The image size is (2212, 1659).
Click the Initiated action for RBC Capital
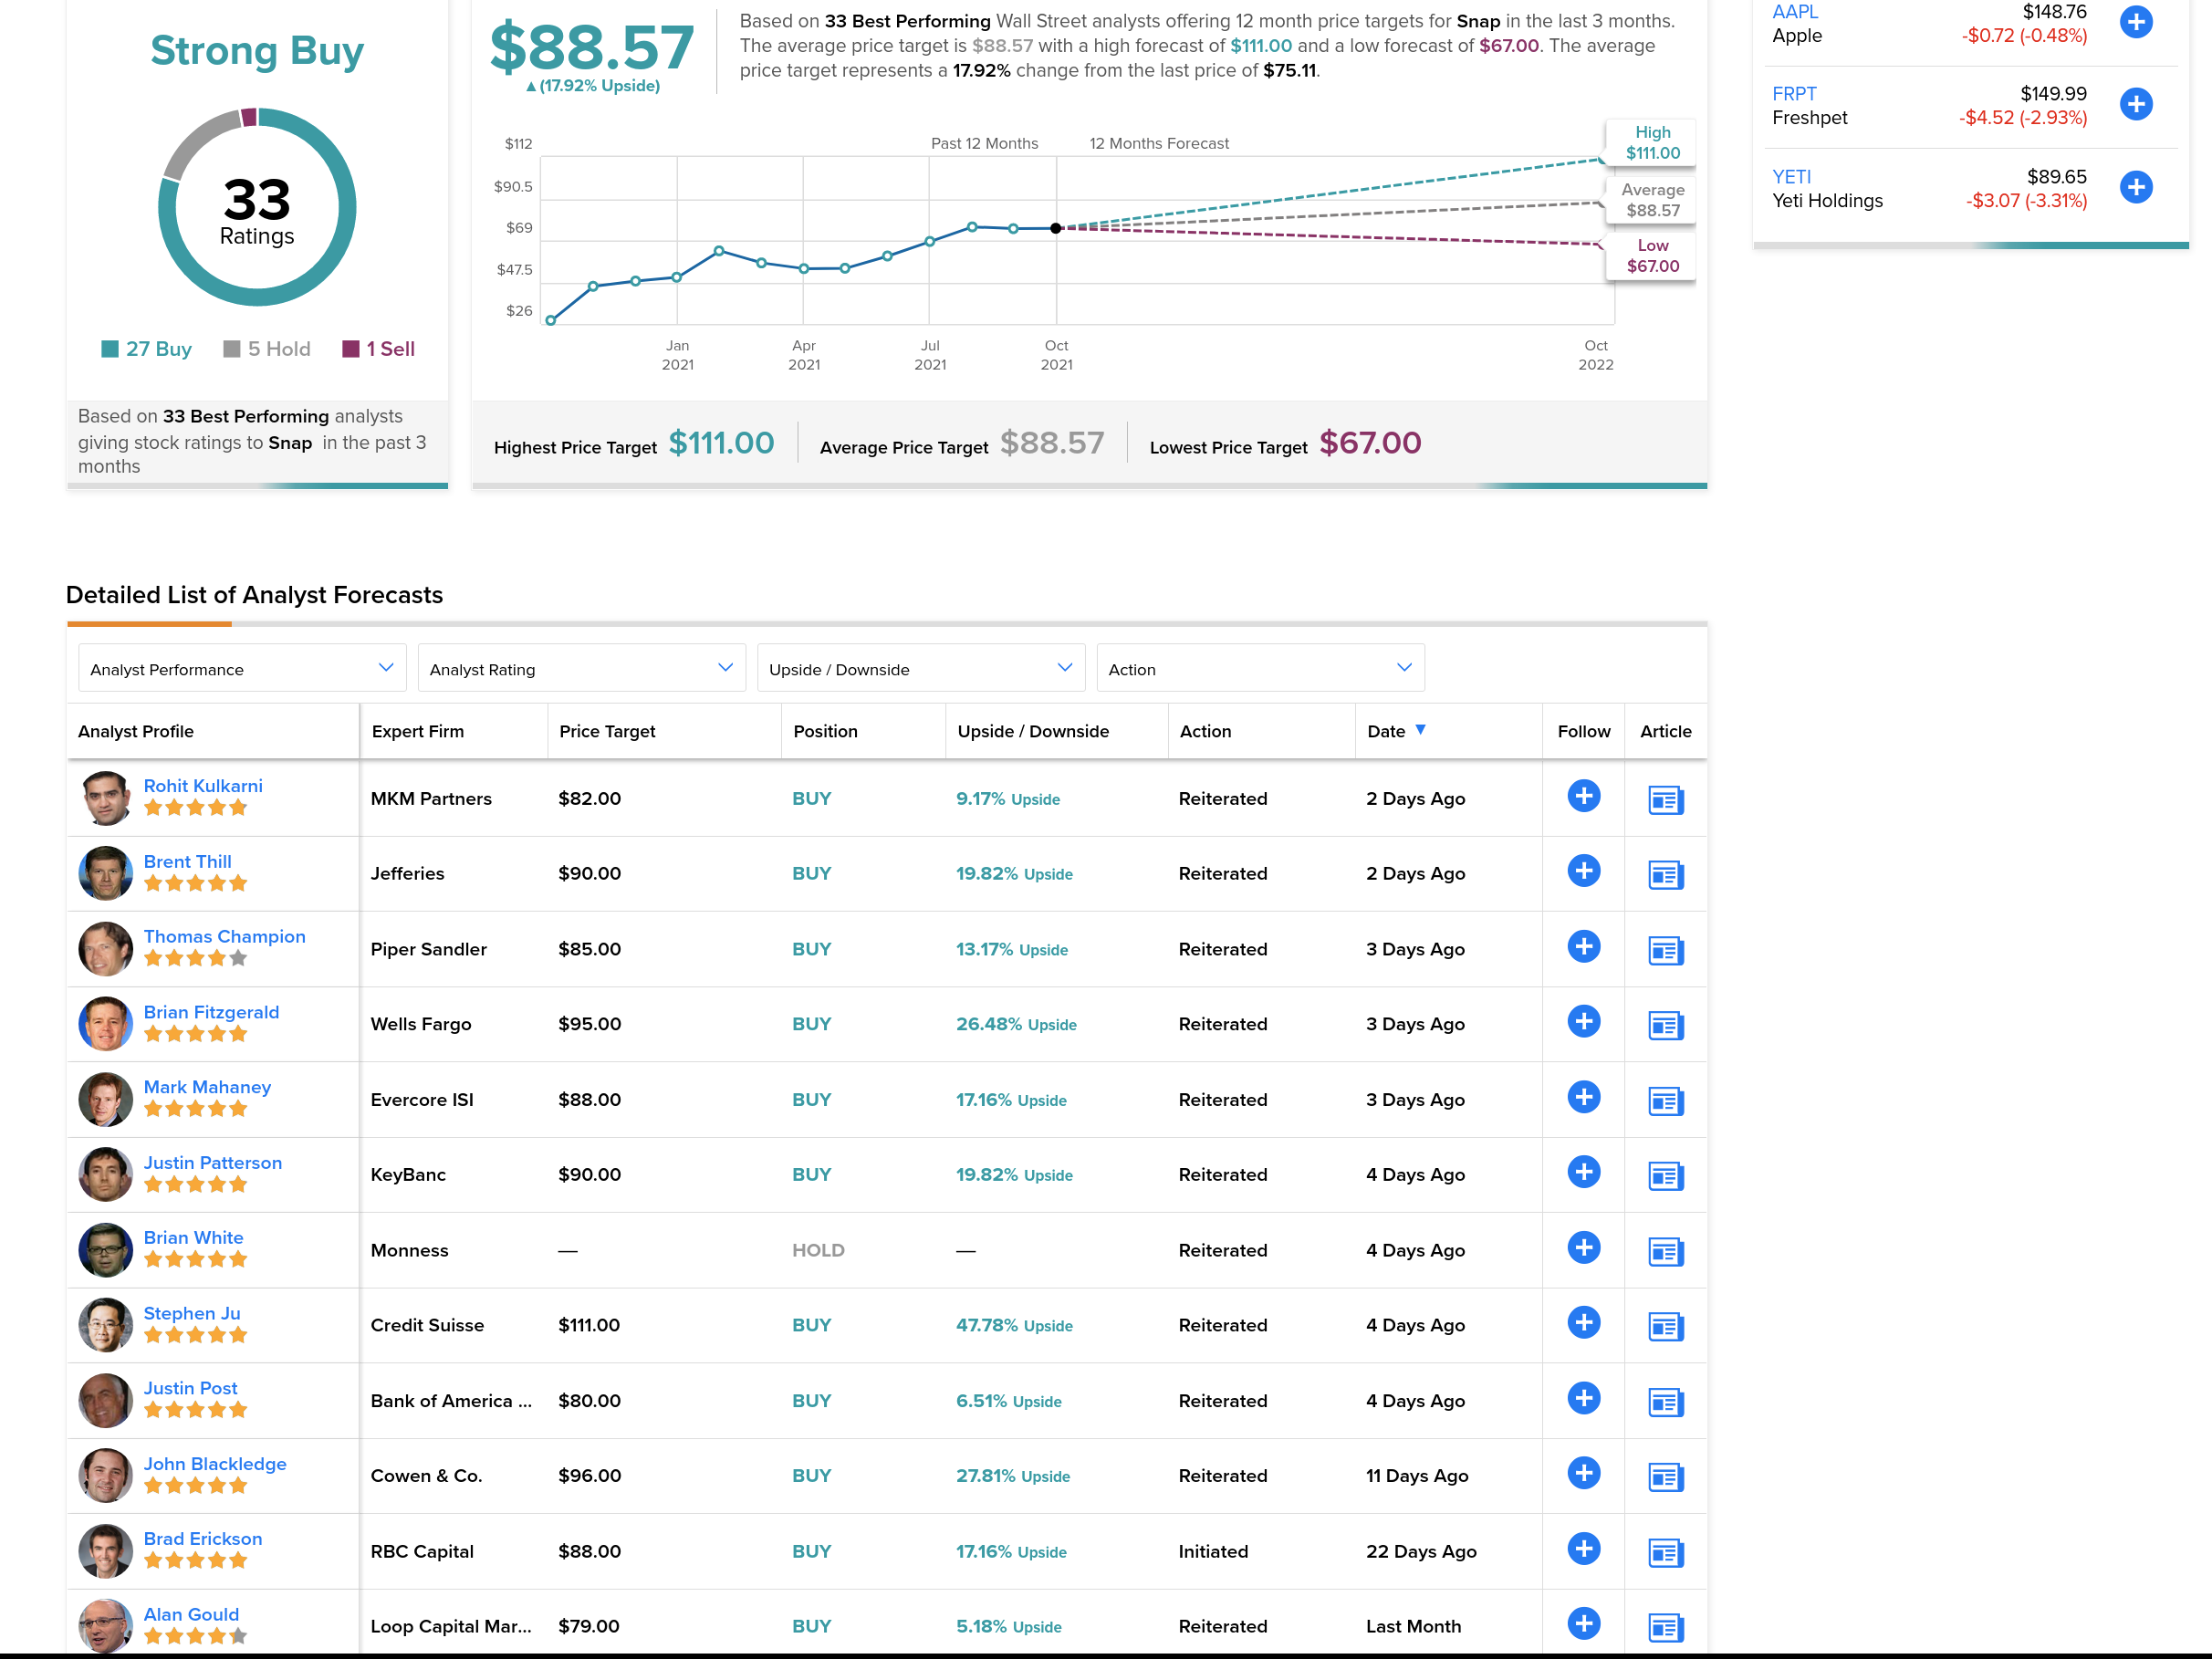tap(1213, 1551)
